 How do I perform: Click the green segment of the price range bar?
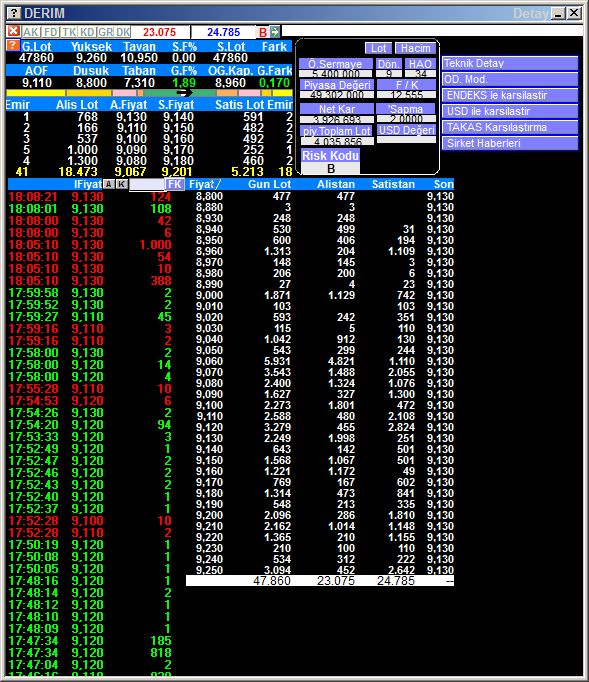(x=179, y=93)
